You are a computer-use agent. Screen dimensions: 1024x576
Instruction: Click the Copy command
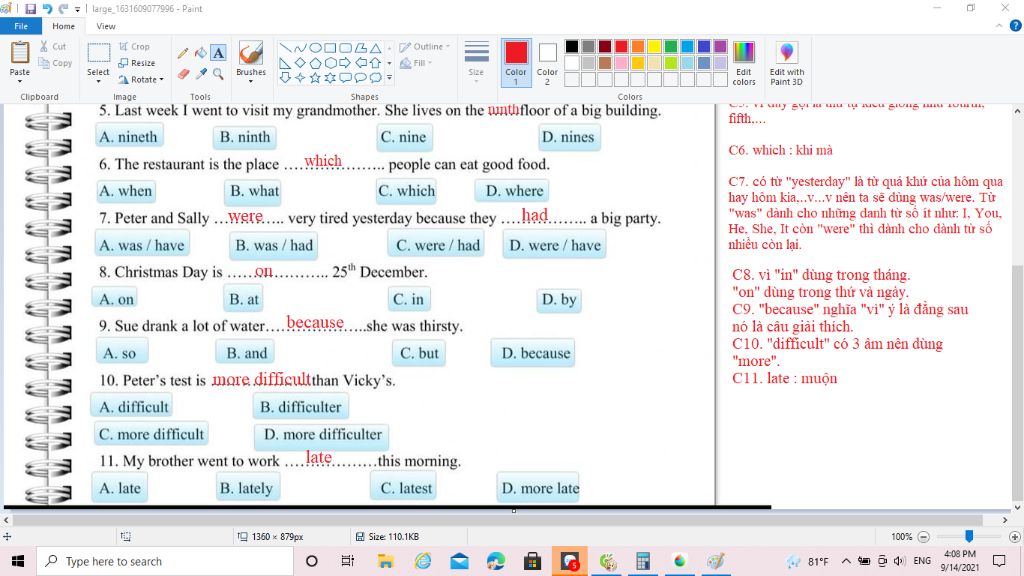click(55, 63)
